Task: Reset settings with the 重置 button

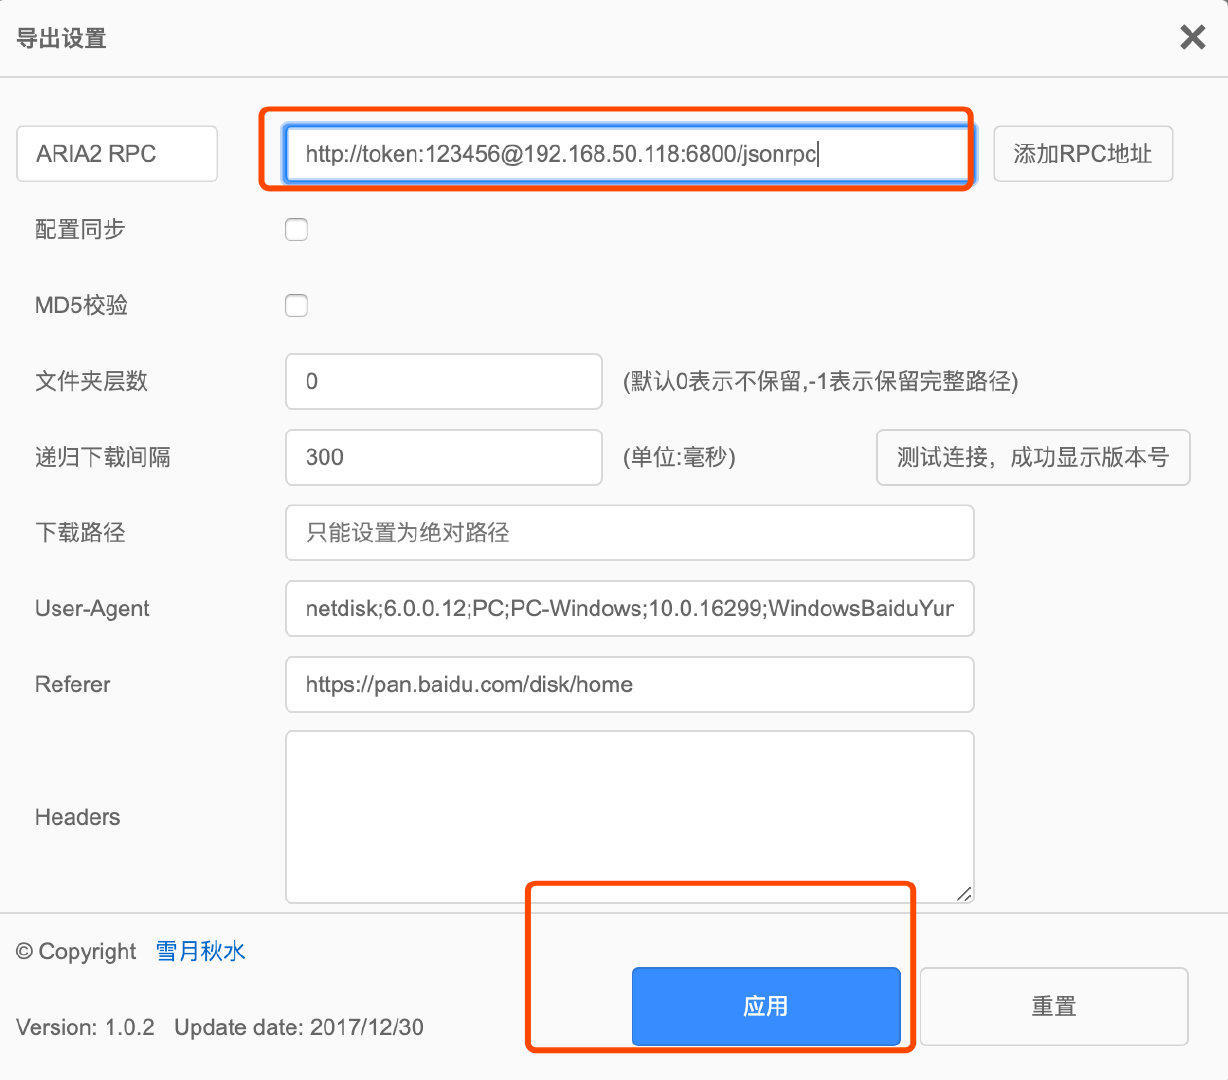Action: tap(1053, 1006)
